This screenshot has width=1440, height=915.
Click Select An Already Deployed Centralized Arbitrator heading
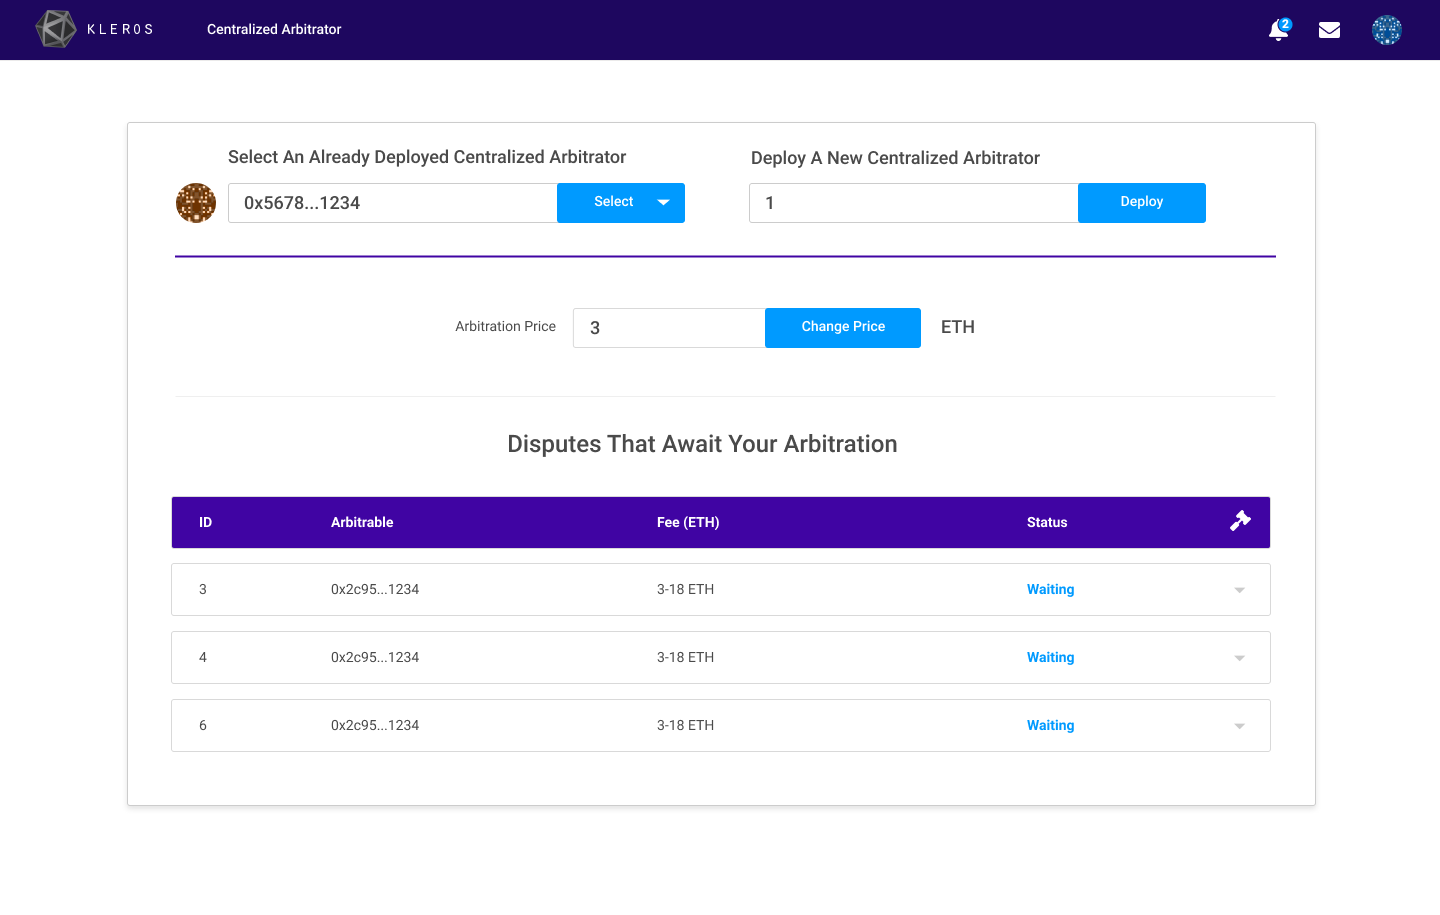427,157
